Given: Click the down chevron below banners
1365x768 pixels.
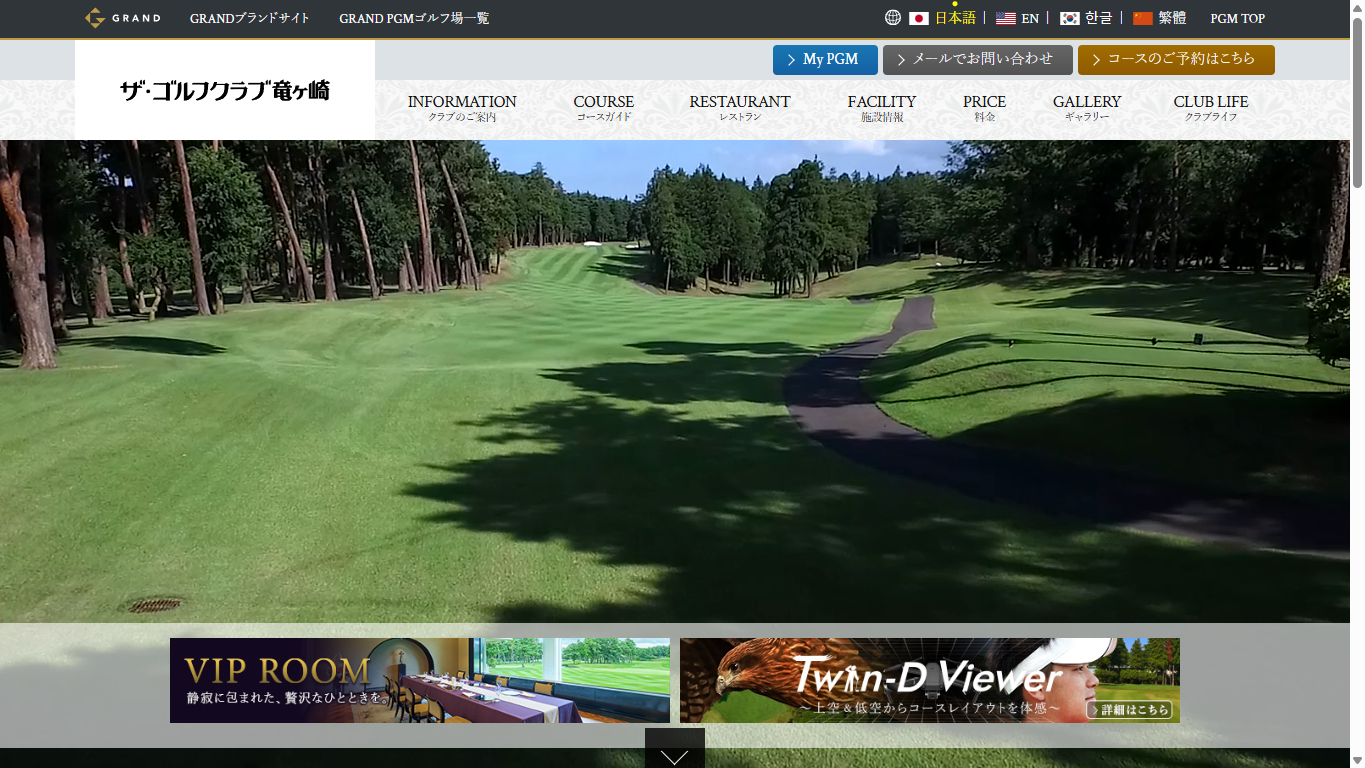Looking at the screenshot, I should pyautogui.click(x=675, y=748).
